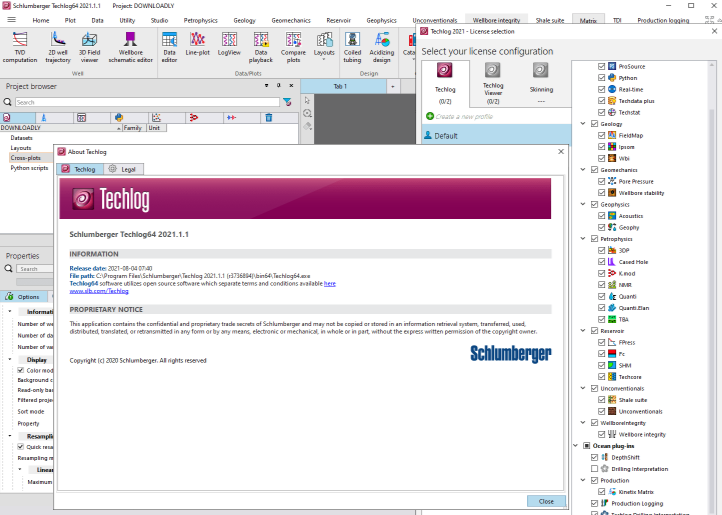Uncheck the Python license checkbox
Viewport: 722px width, 515px height.
point(601,77)
